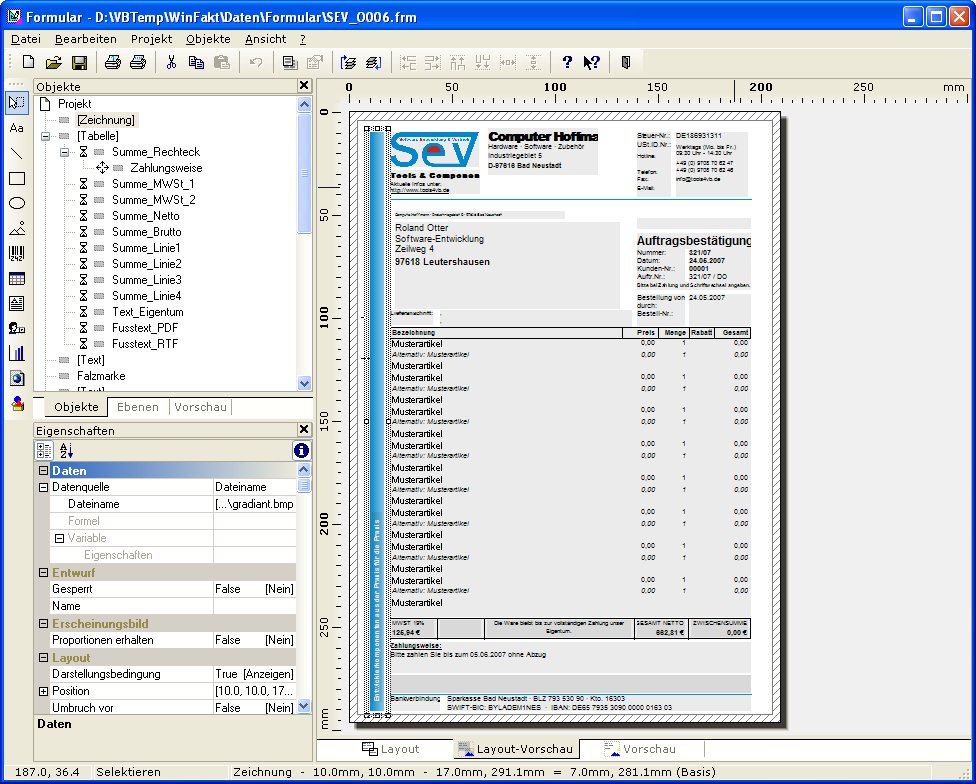The width and height of the screenshot is (976, 784).
Task: Collapse the [Tabelle] tree node
Action: click(x=43, y=136)
